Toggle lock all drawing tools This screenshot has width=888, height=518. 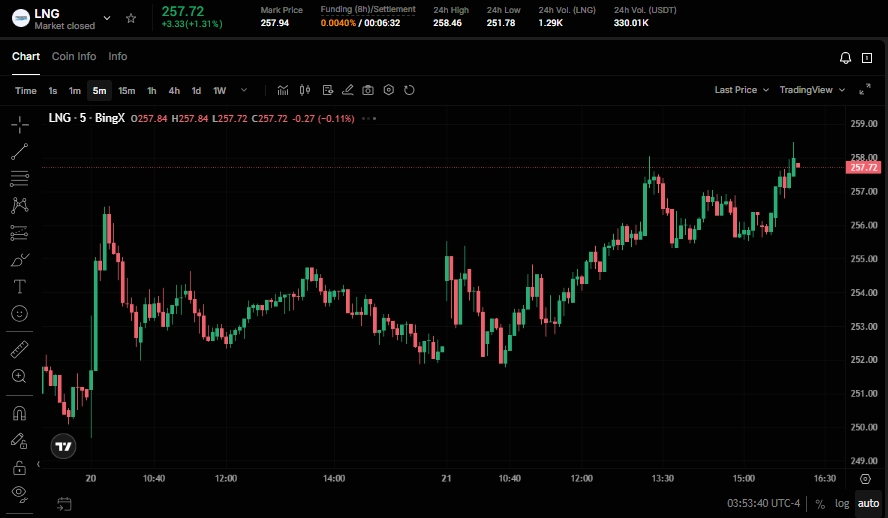click(x=19, y=466)
